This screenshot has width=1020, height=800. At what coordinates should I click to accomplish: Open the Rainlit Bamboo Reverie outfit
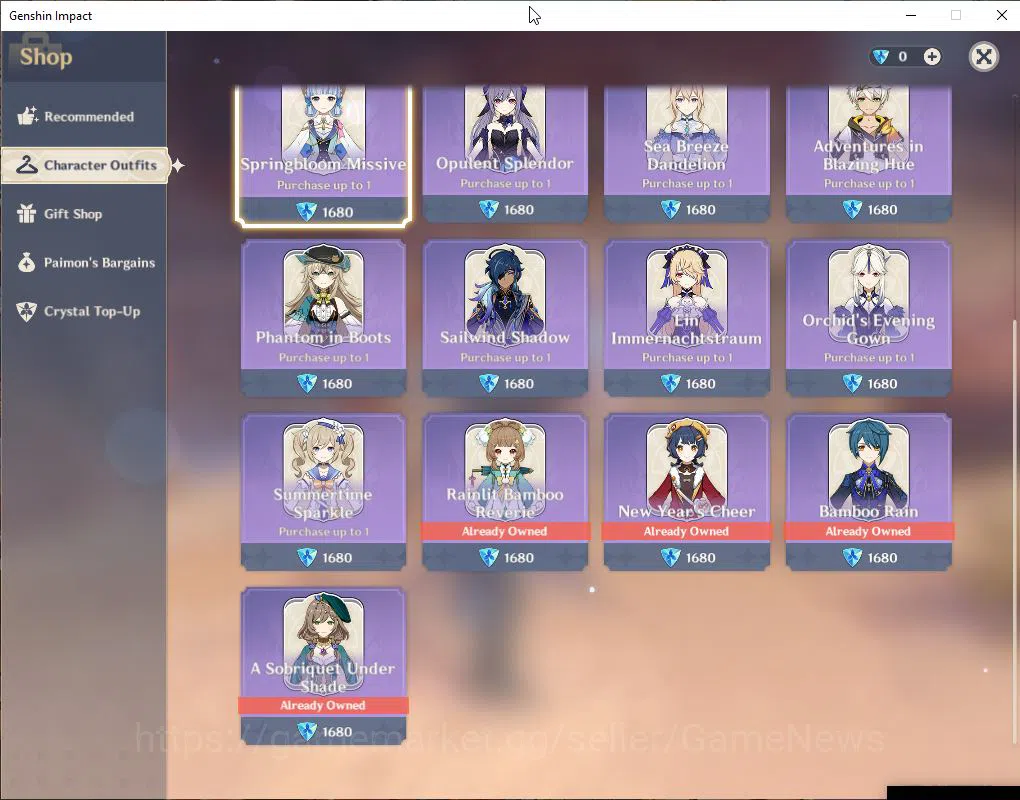point(505,492)
